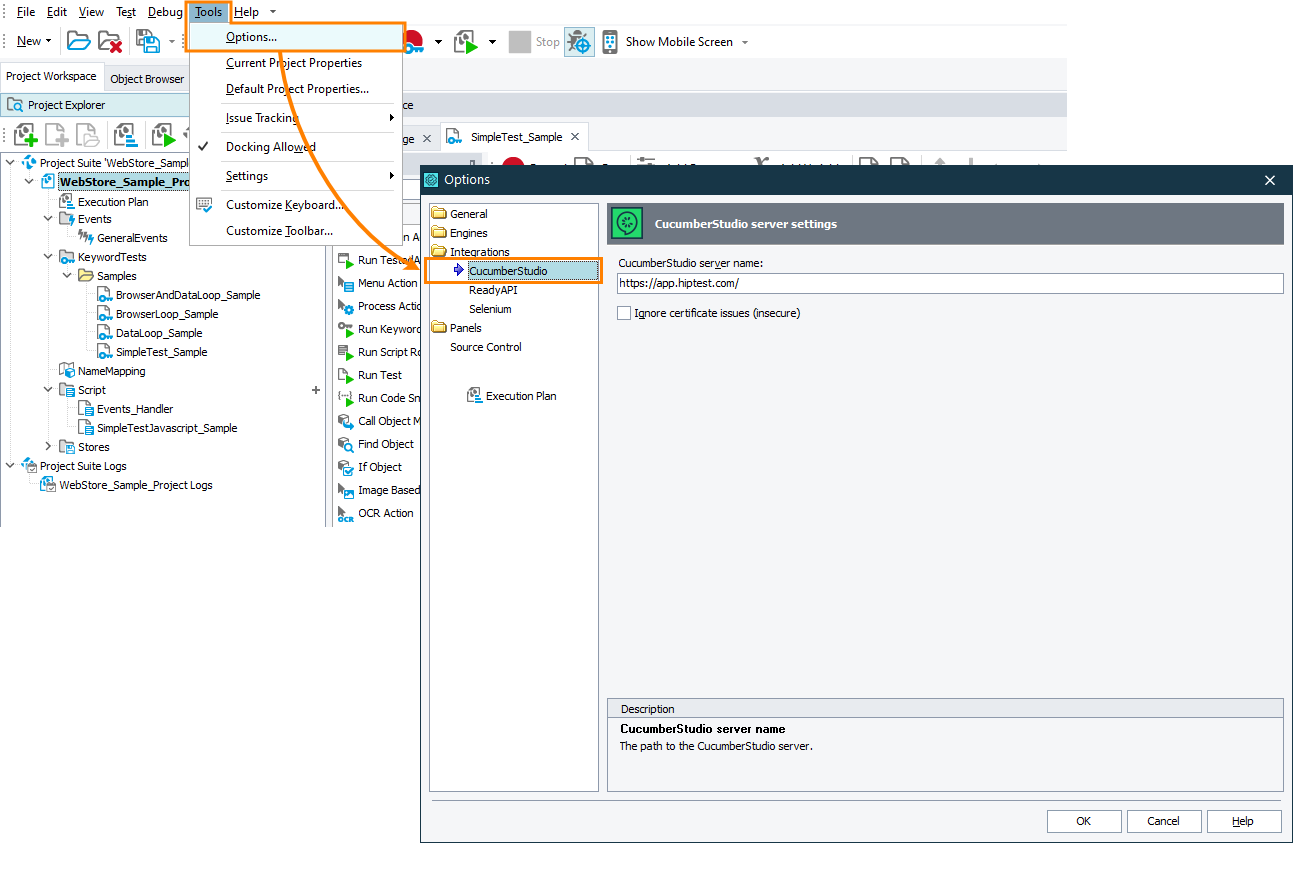Select the SimpleTest_Sample editor tab

pyautogui.click(x=516, y=137)
